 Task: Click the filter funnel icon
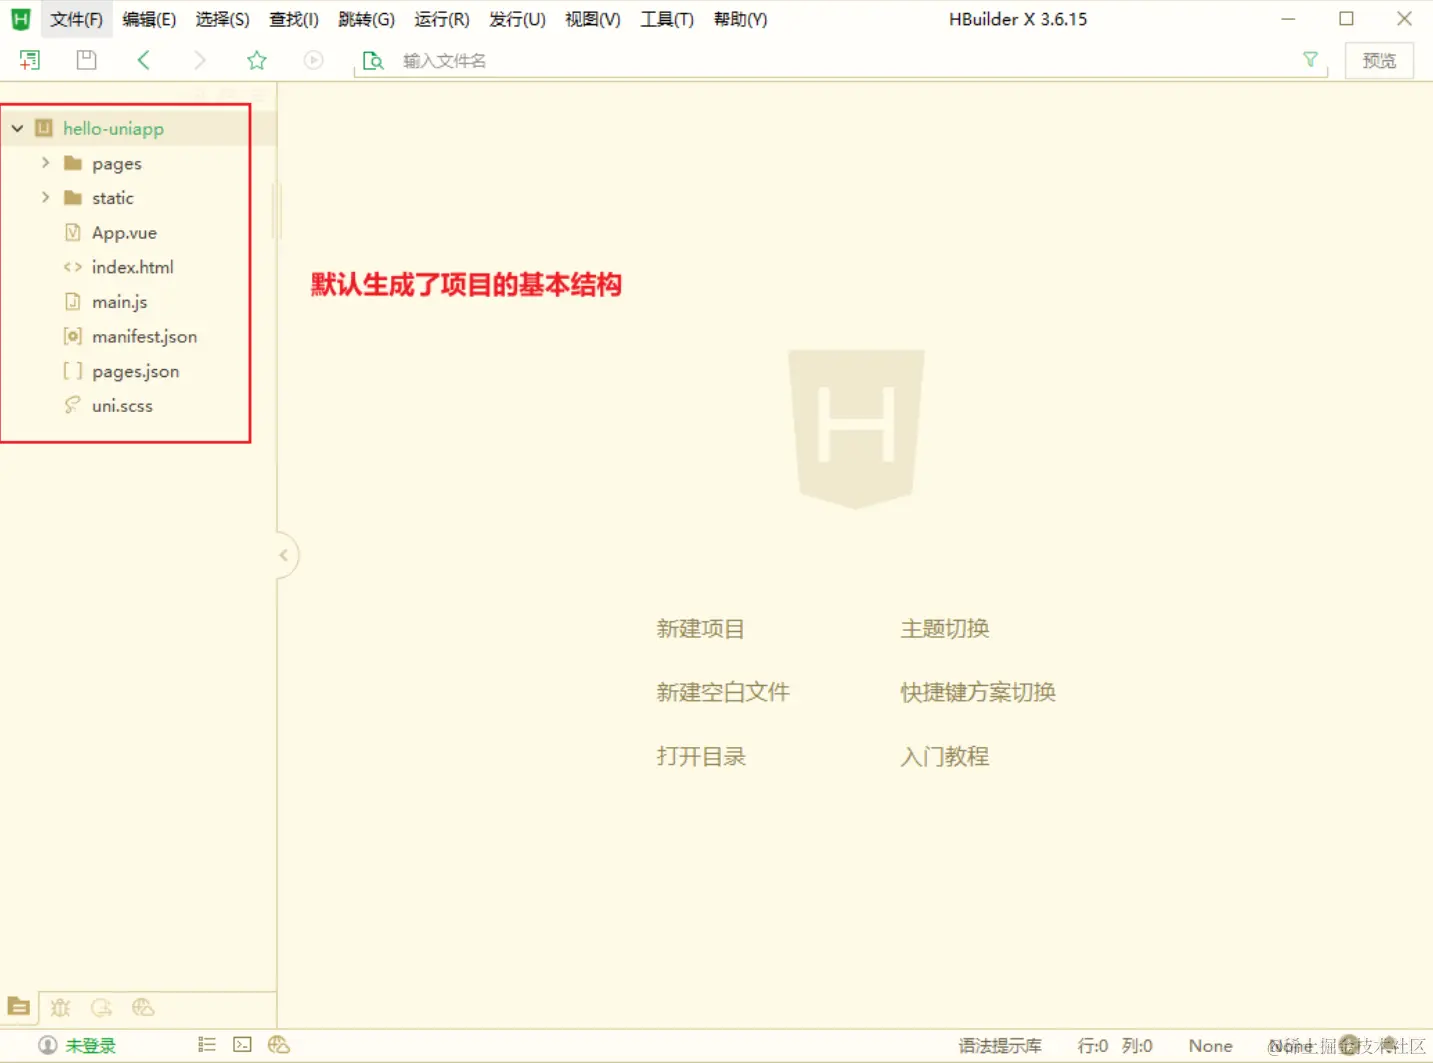pyautogui.click(x=1310, y=60)
